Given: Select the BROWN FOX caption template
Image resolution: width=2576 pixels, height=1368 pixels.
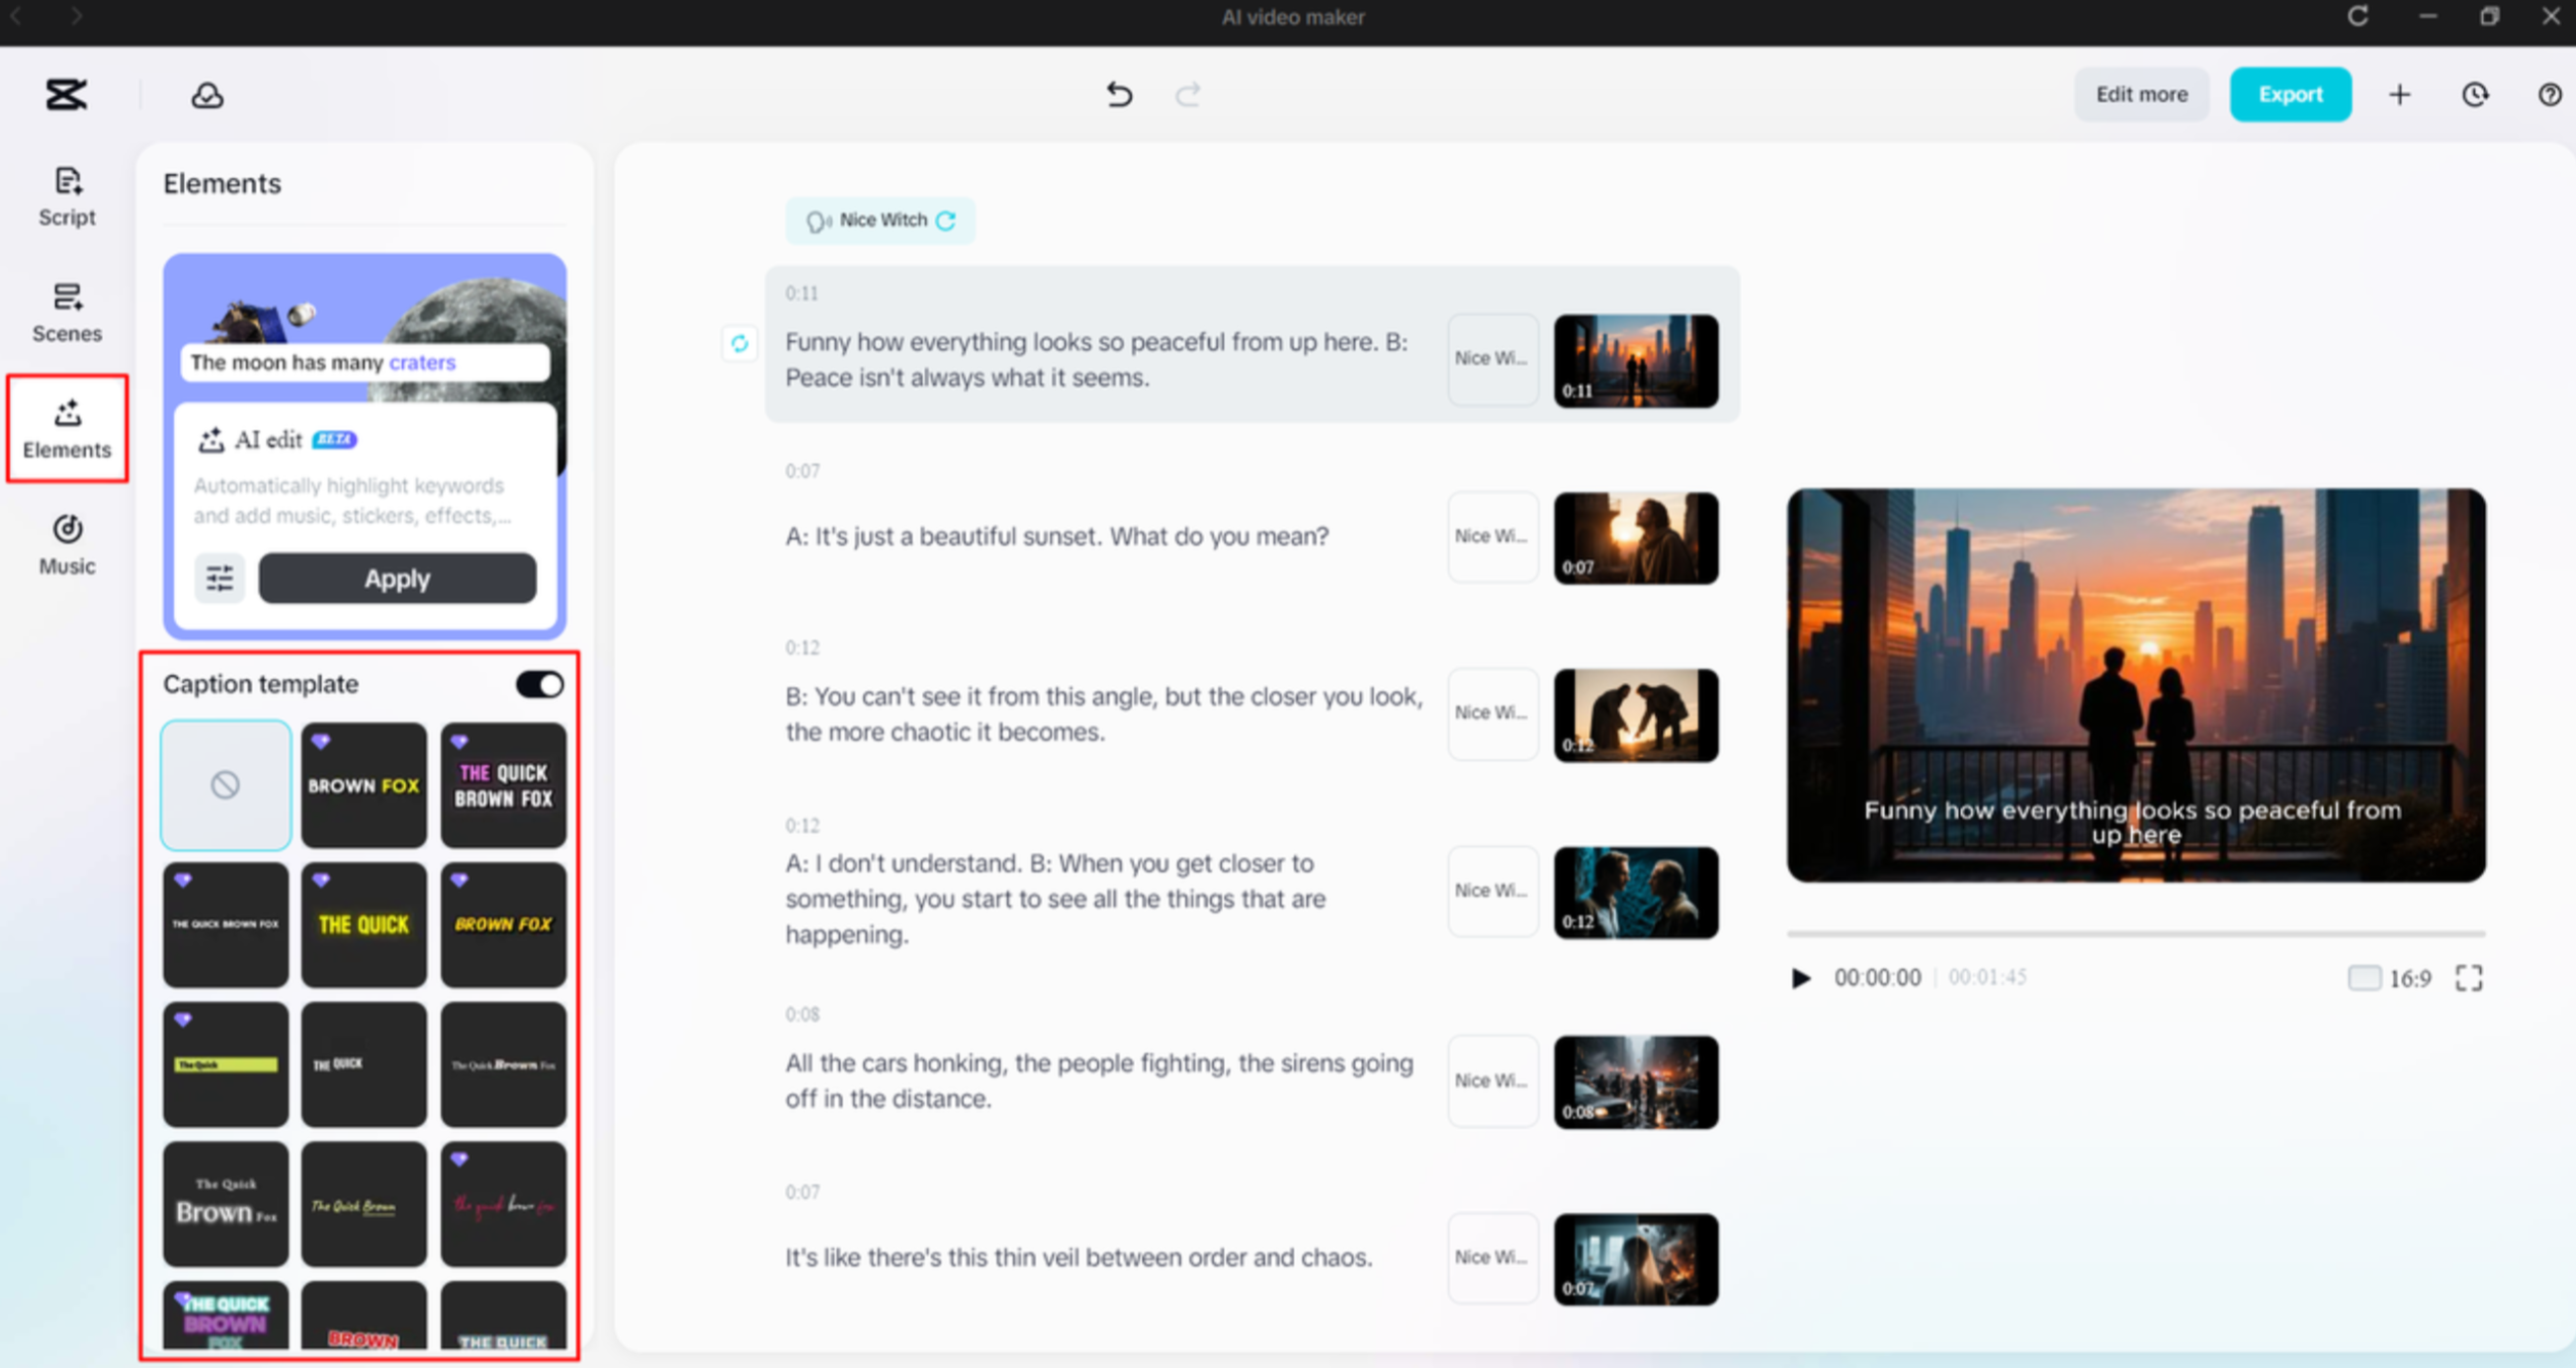Looking at the screenshot, I should coord(363,786).
